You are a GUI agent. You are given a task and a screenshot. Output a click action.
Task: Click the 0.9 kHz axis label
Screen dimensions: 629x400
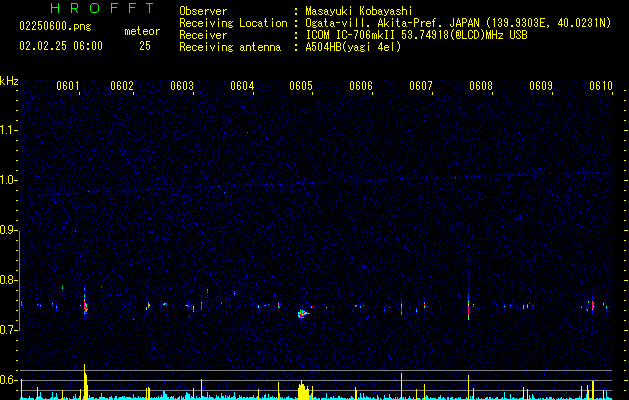8,230
